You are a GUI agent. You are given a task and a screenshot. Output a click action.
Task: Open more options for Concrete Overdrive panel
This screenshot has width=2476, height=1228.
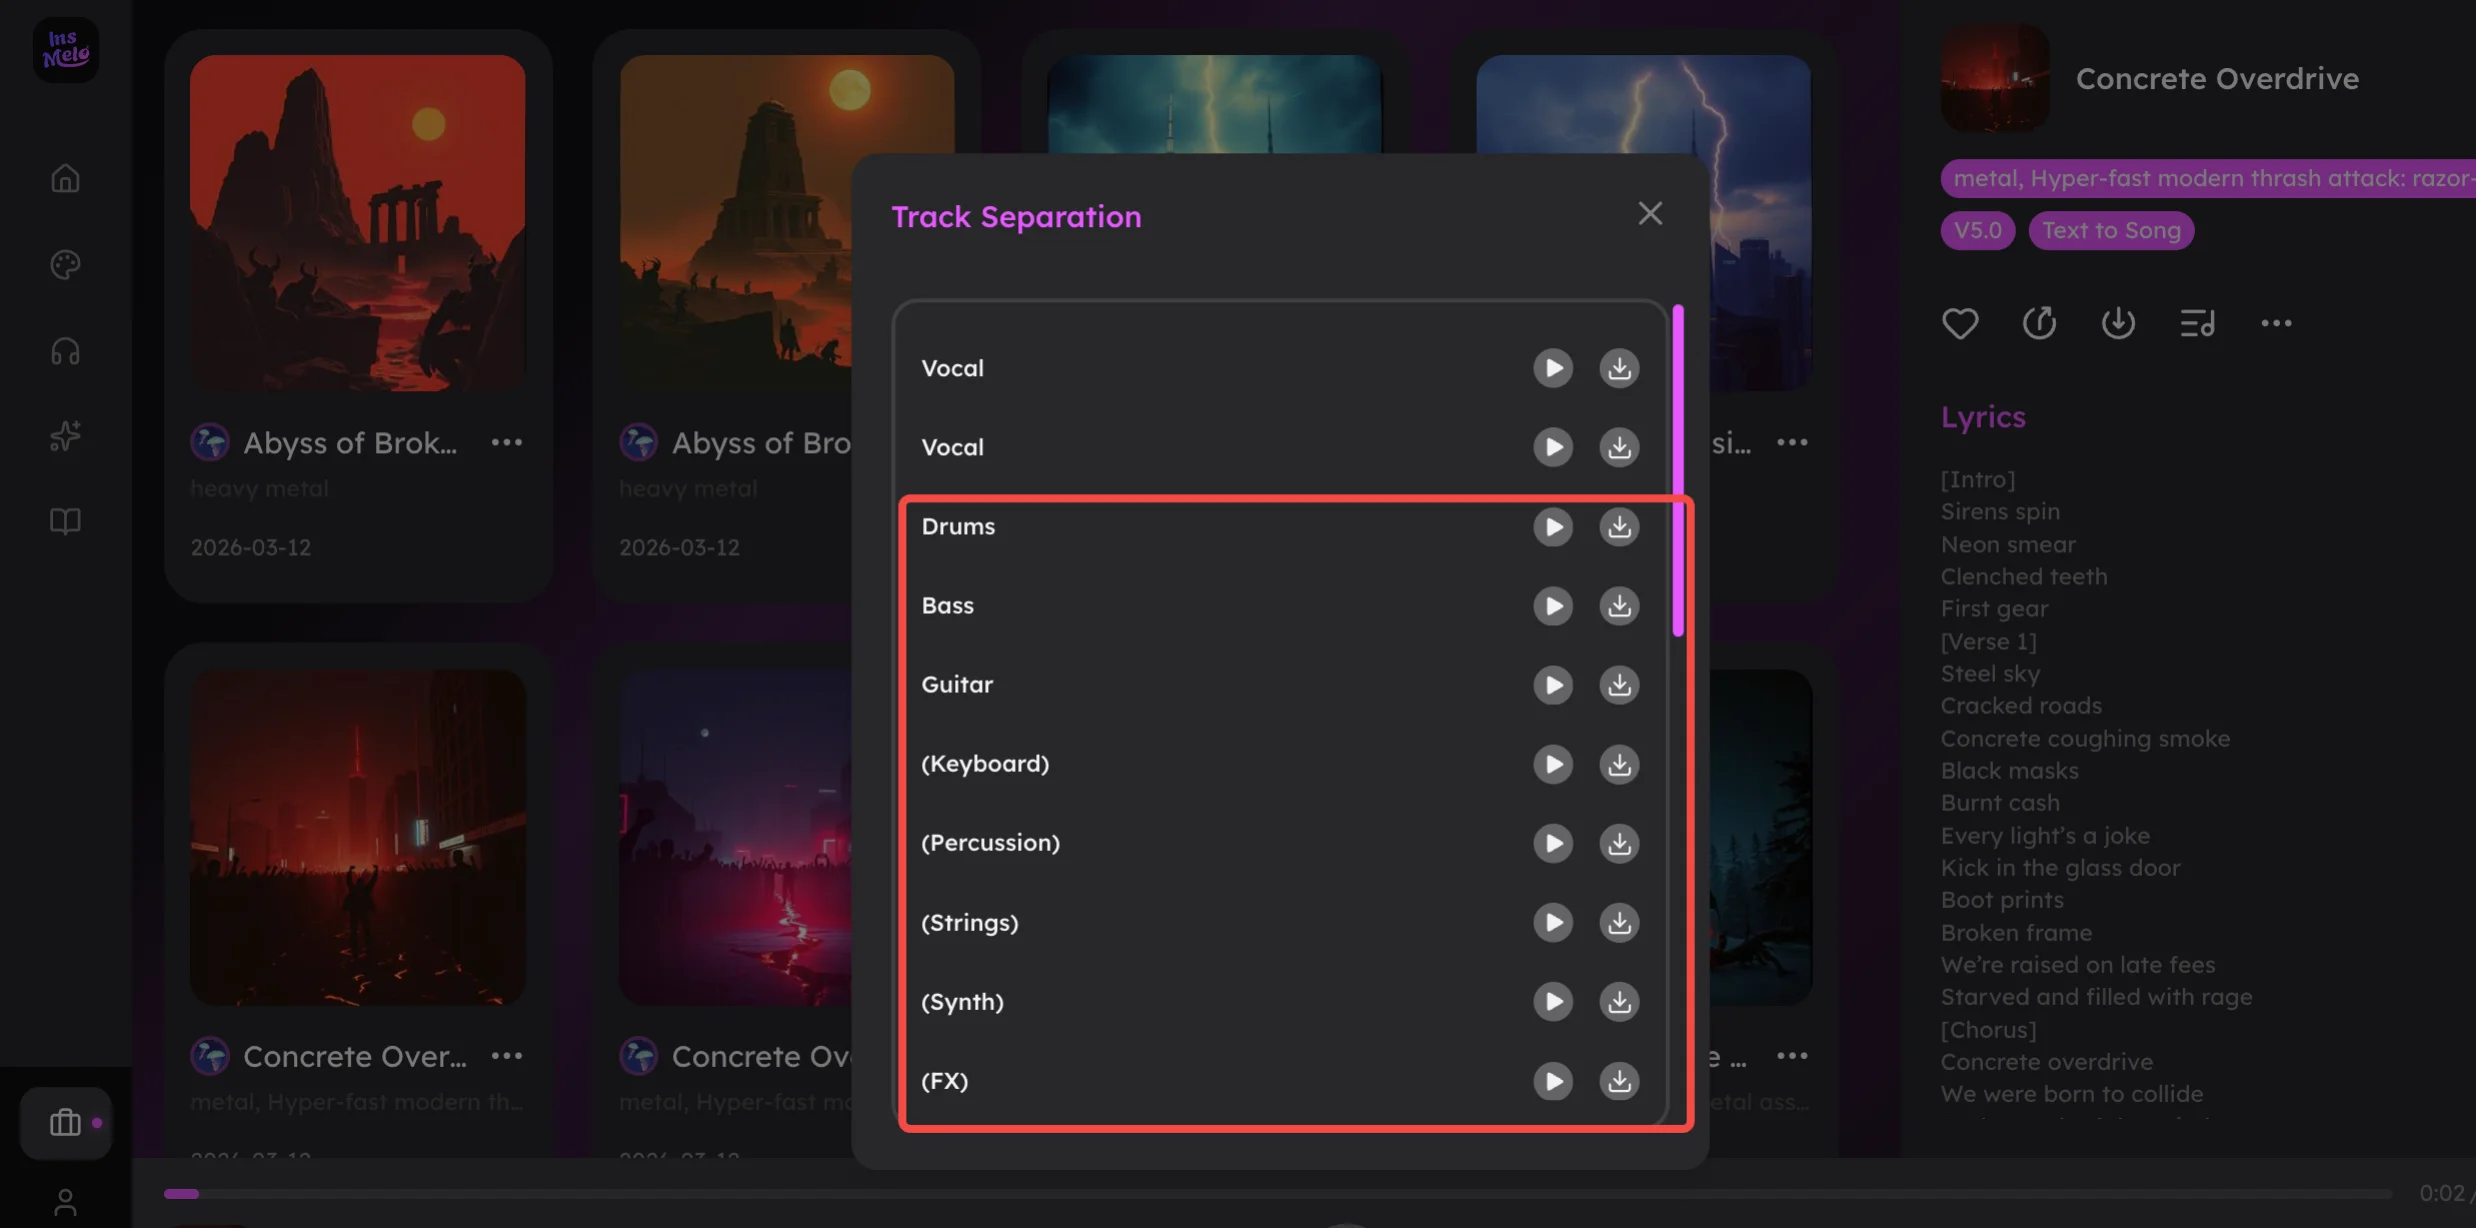pos(2276,323)
